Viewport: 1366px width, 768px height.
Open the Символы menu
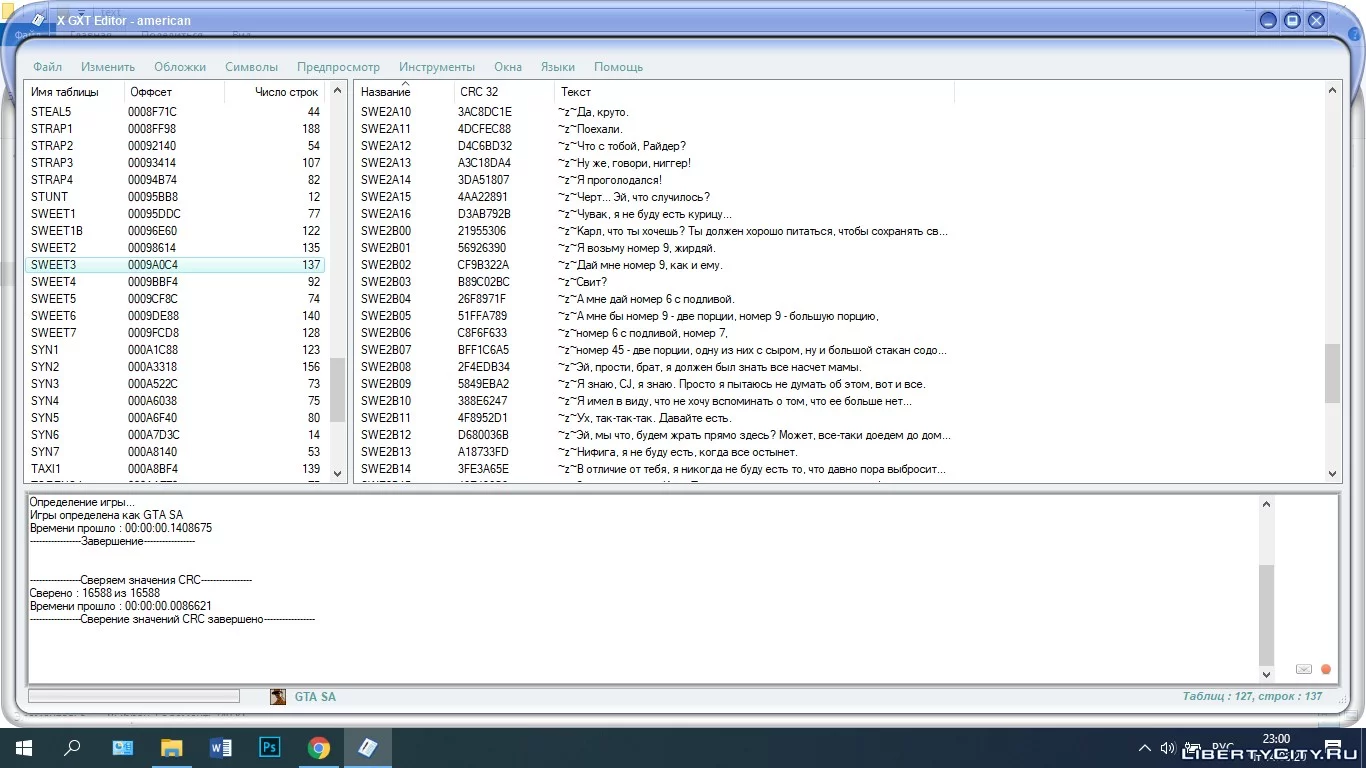[252, 67]
